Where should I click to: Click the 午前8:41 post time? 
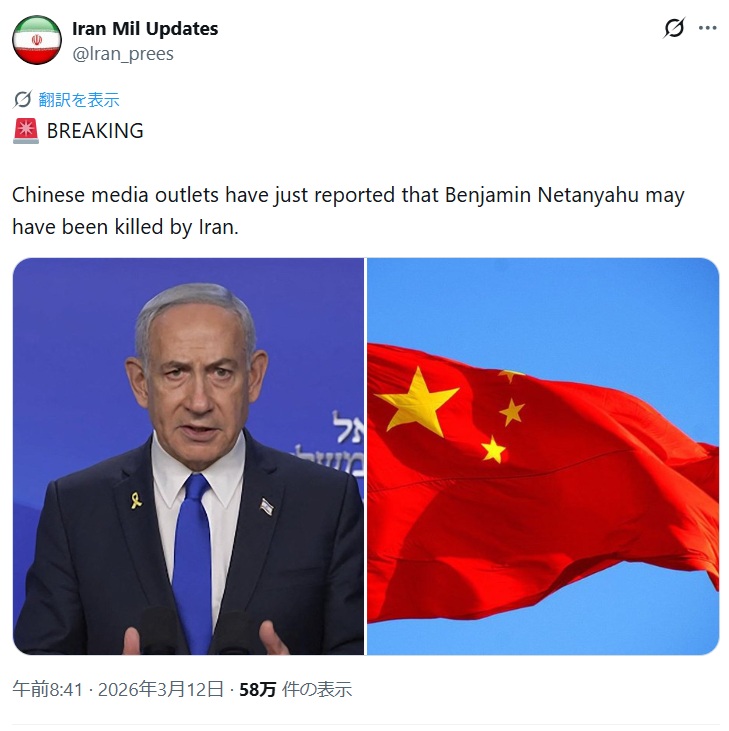(48, 689)
